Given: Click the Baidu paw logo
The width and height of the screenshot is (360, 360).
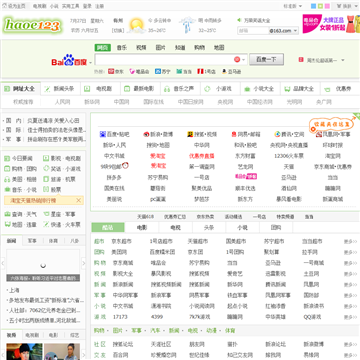Looking at the screenshot, I should (x=69, y=61).
